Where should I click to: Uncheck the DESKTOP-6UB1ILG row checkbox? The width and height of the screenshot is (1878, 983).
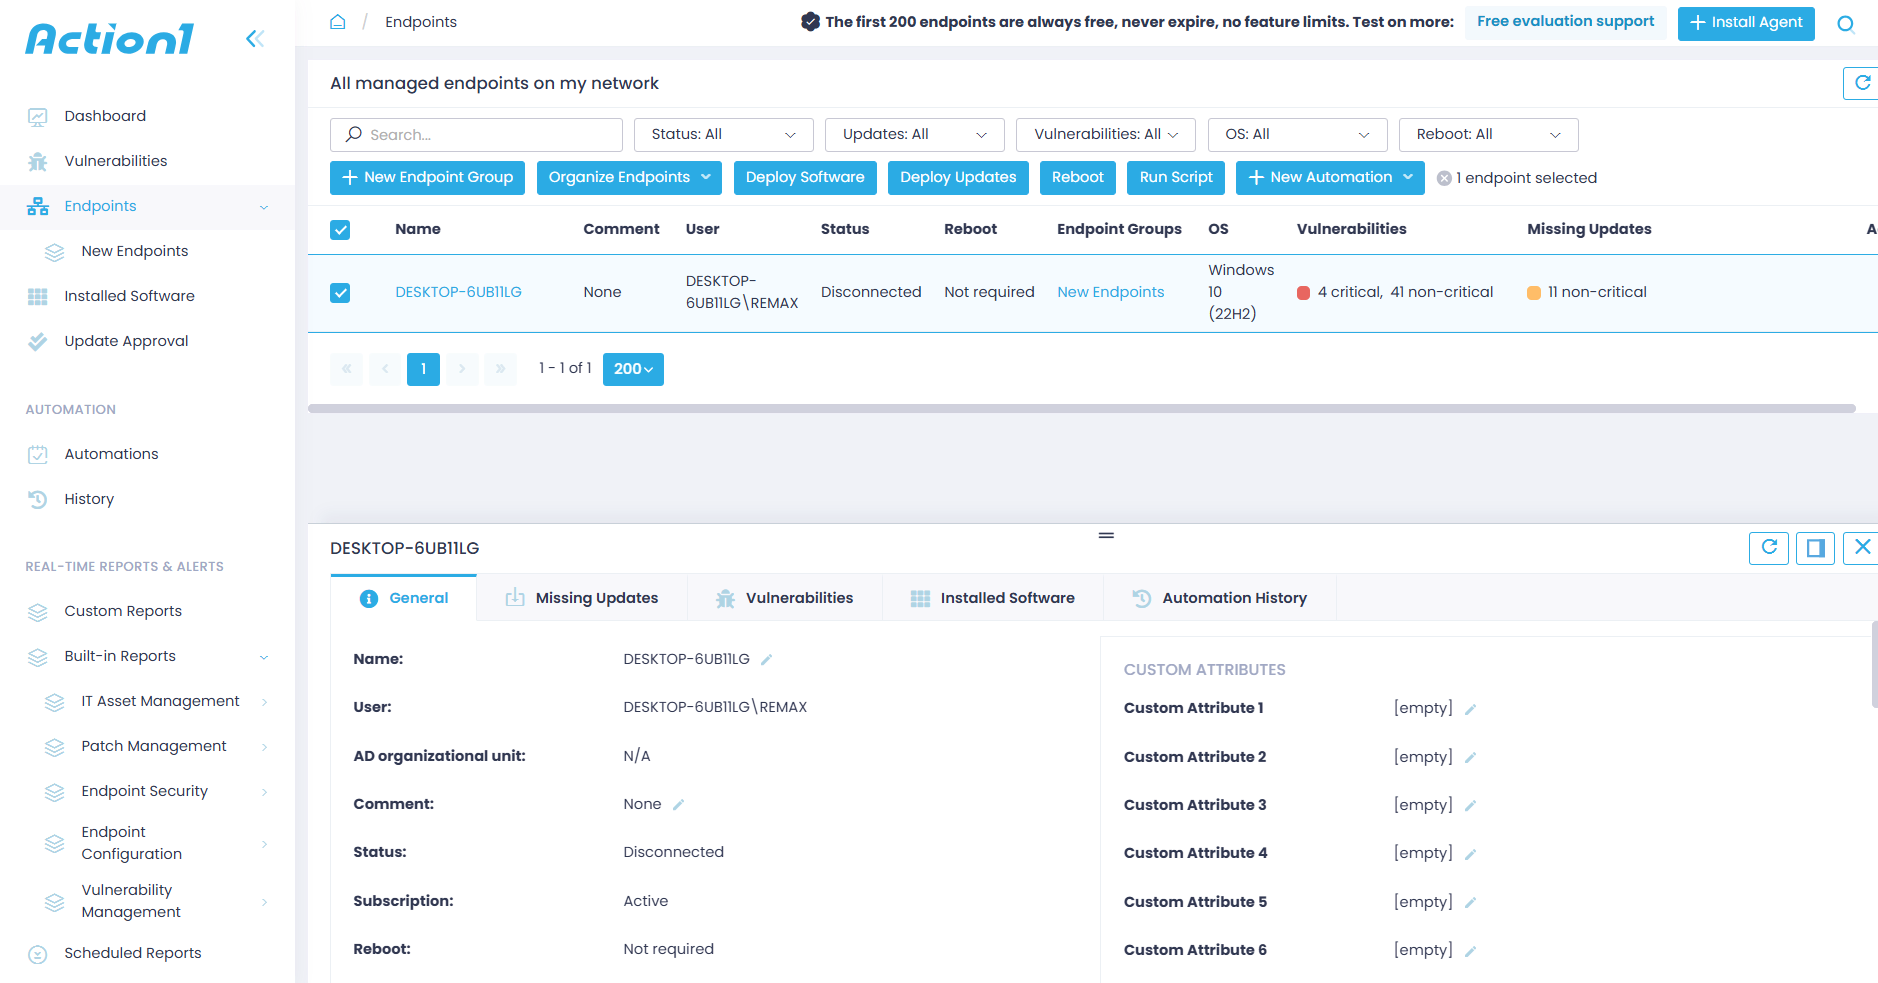[340, 293]
